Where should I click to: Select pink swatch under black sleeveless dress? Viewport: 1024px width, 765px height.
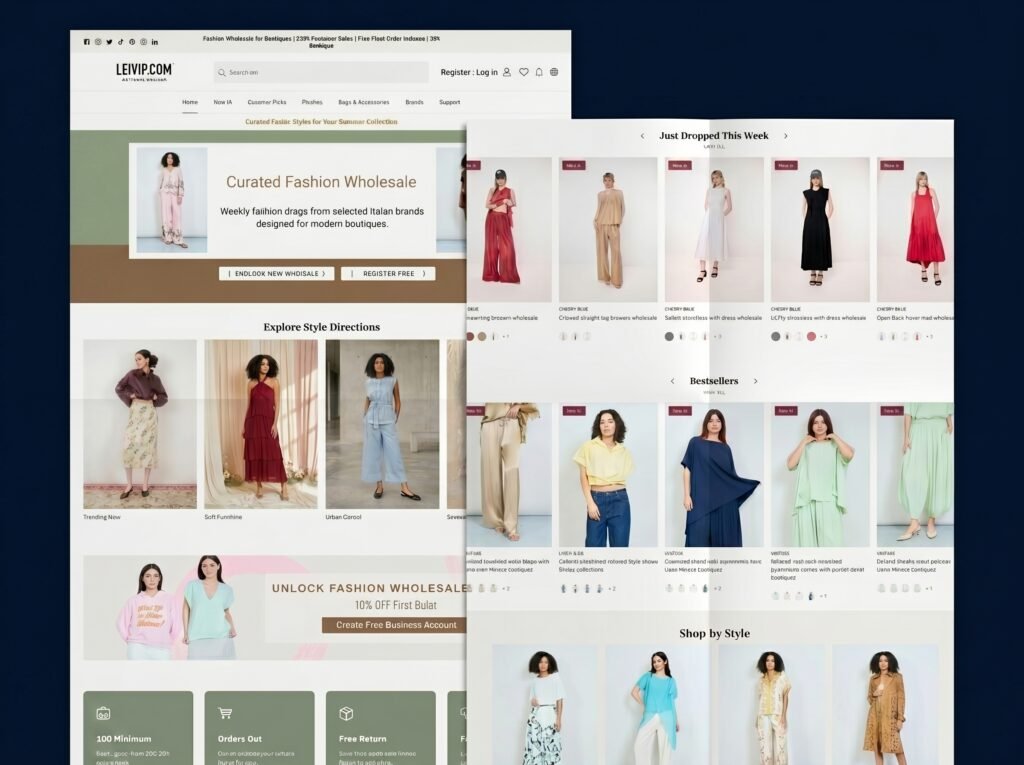point(811,336)
